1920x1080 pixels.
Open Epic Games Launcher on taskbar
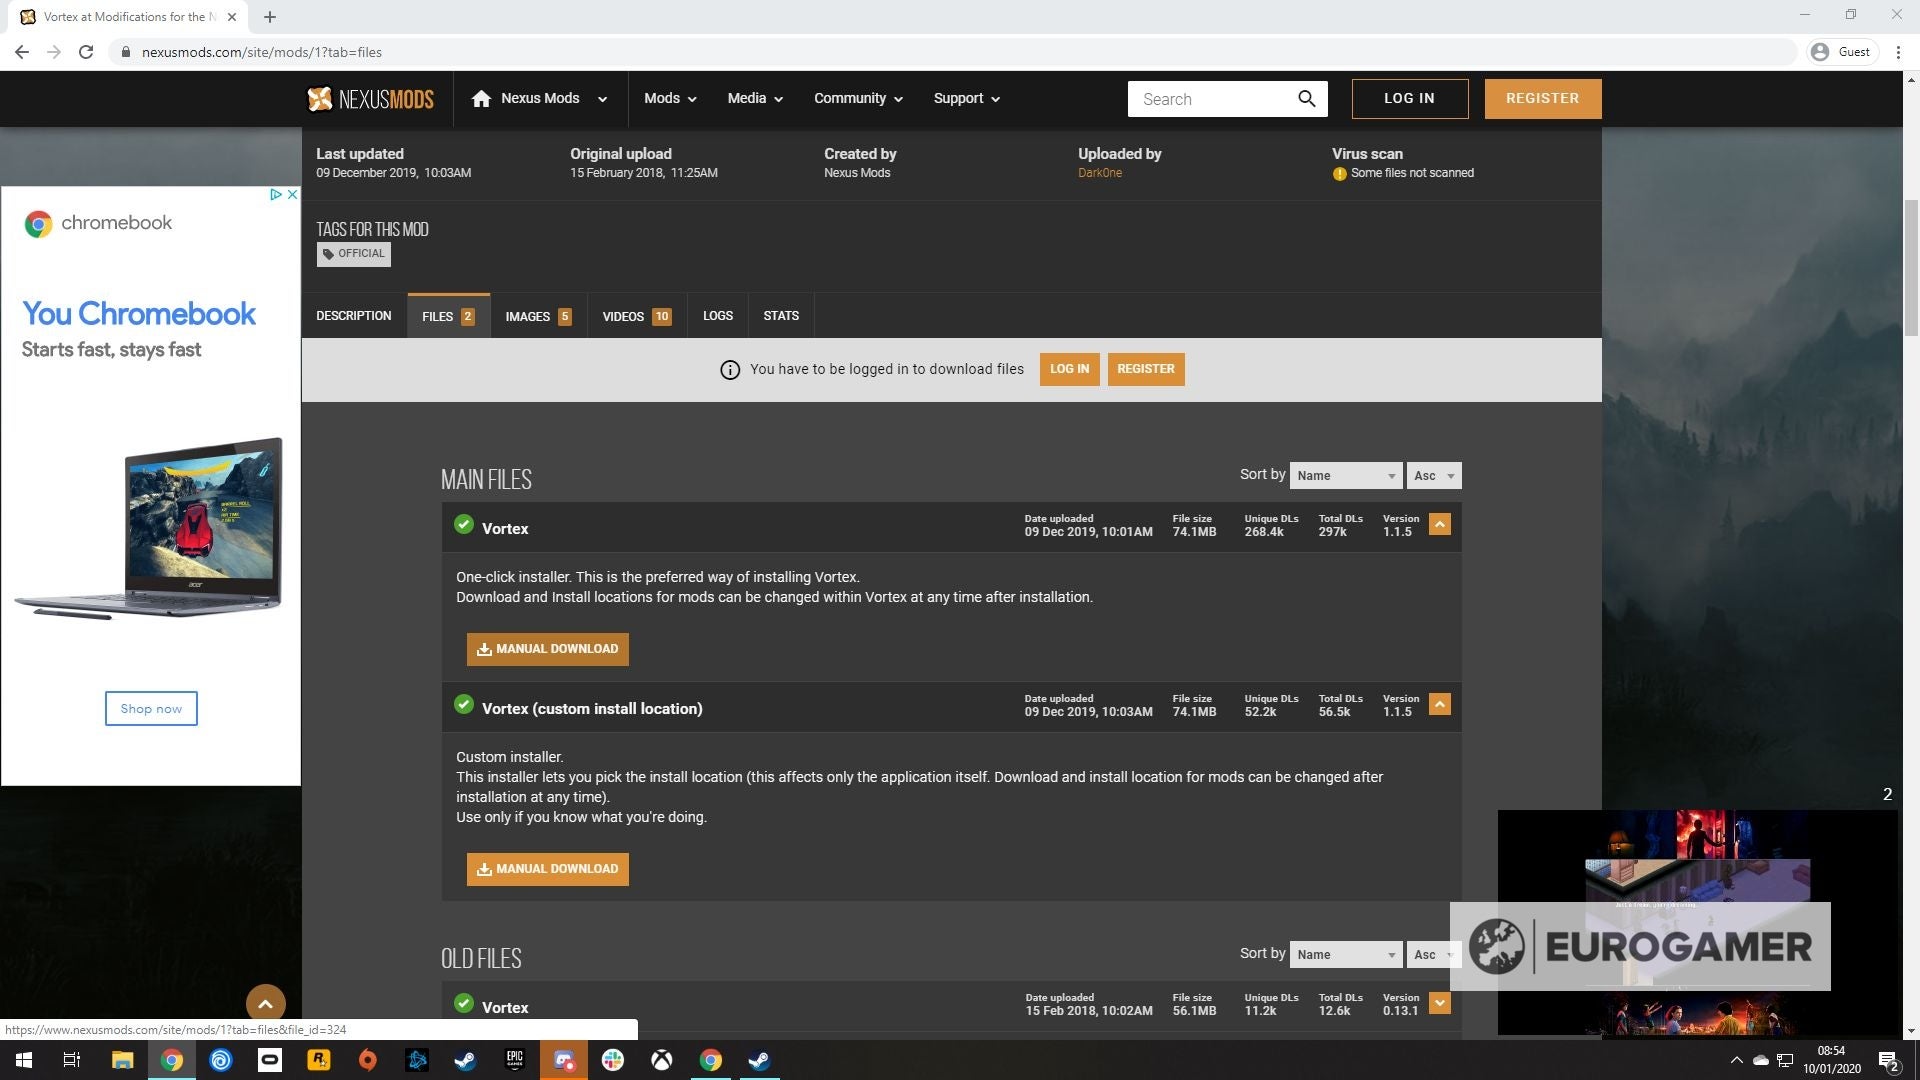pos(515,1060)
